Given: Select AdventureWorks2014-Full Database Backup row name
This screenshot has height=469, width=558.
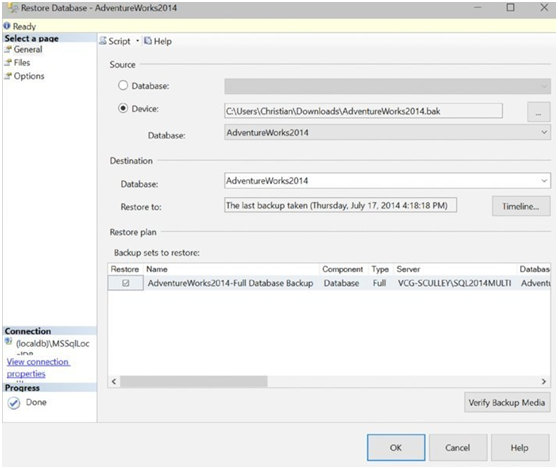Looking at the screenshot, I should pyautogui.click(x=231, y=283).
